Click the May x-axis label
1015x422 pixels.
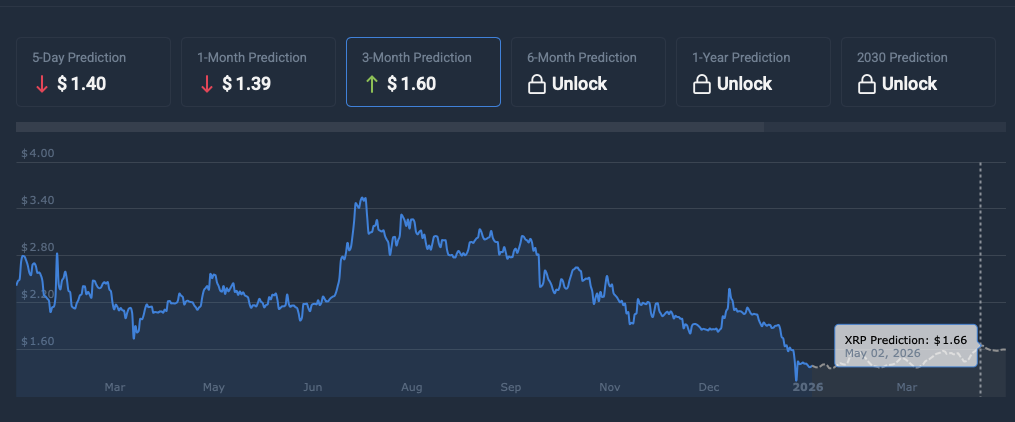click(x=214, y=387)
